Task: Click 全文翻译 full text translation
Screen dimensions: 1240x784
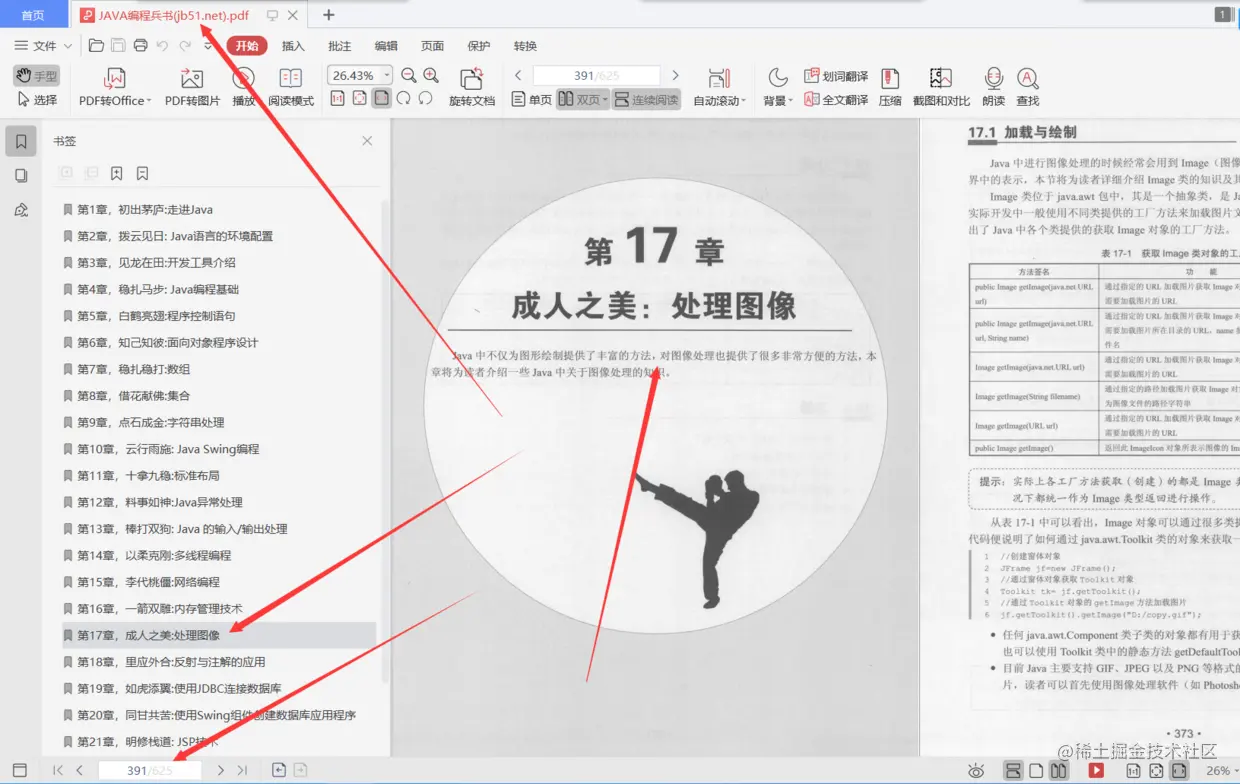Action: tap(837, 100)
